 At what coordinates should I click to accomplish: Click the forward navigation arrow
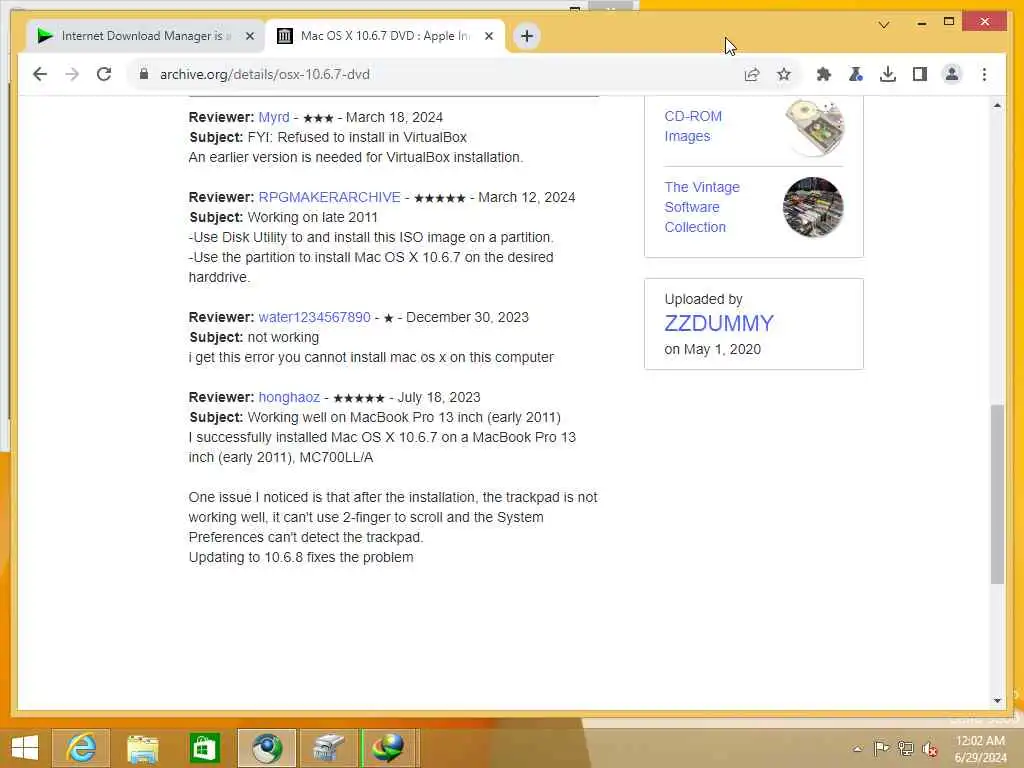[x=72, y=74]
